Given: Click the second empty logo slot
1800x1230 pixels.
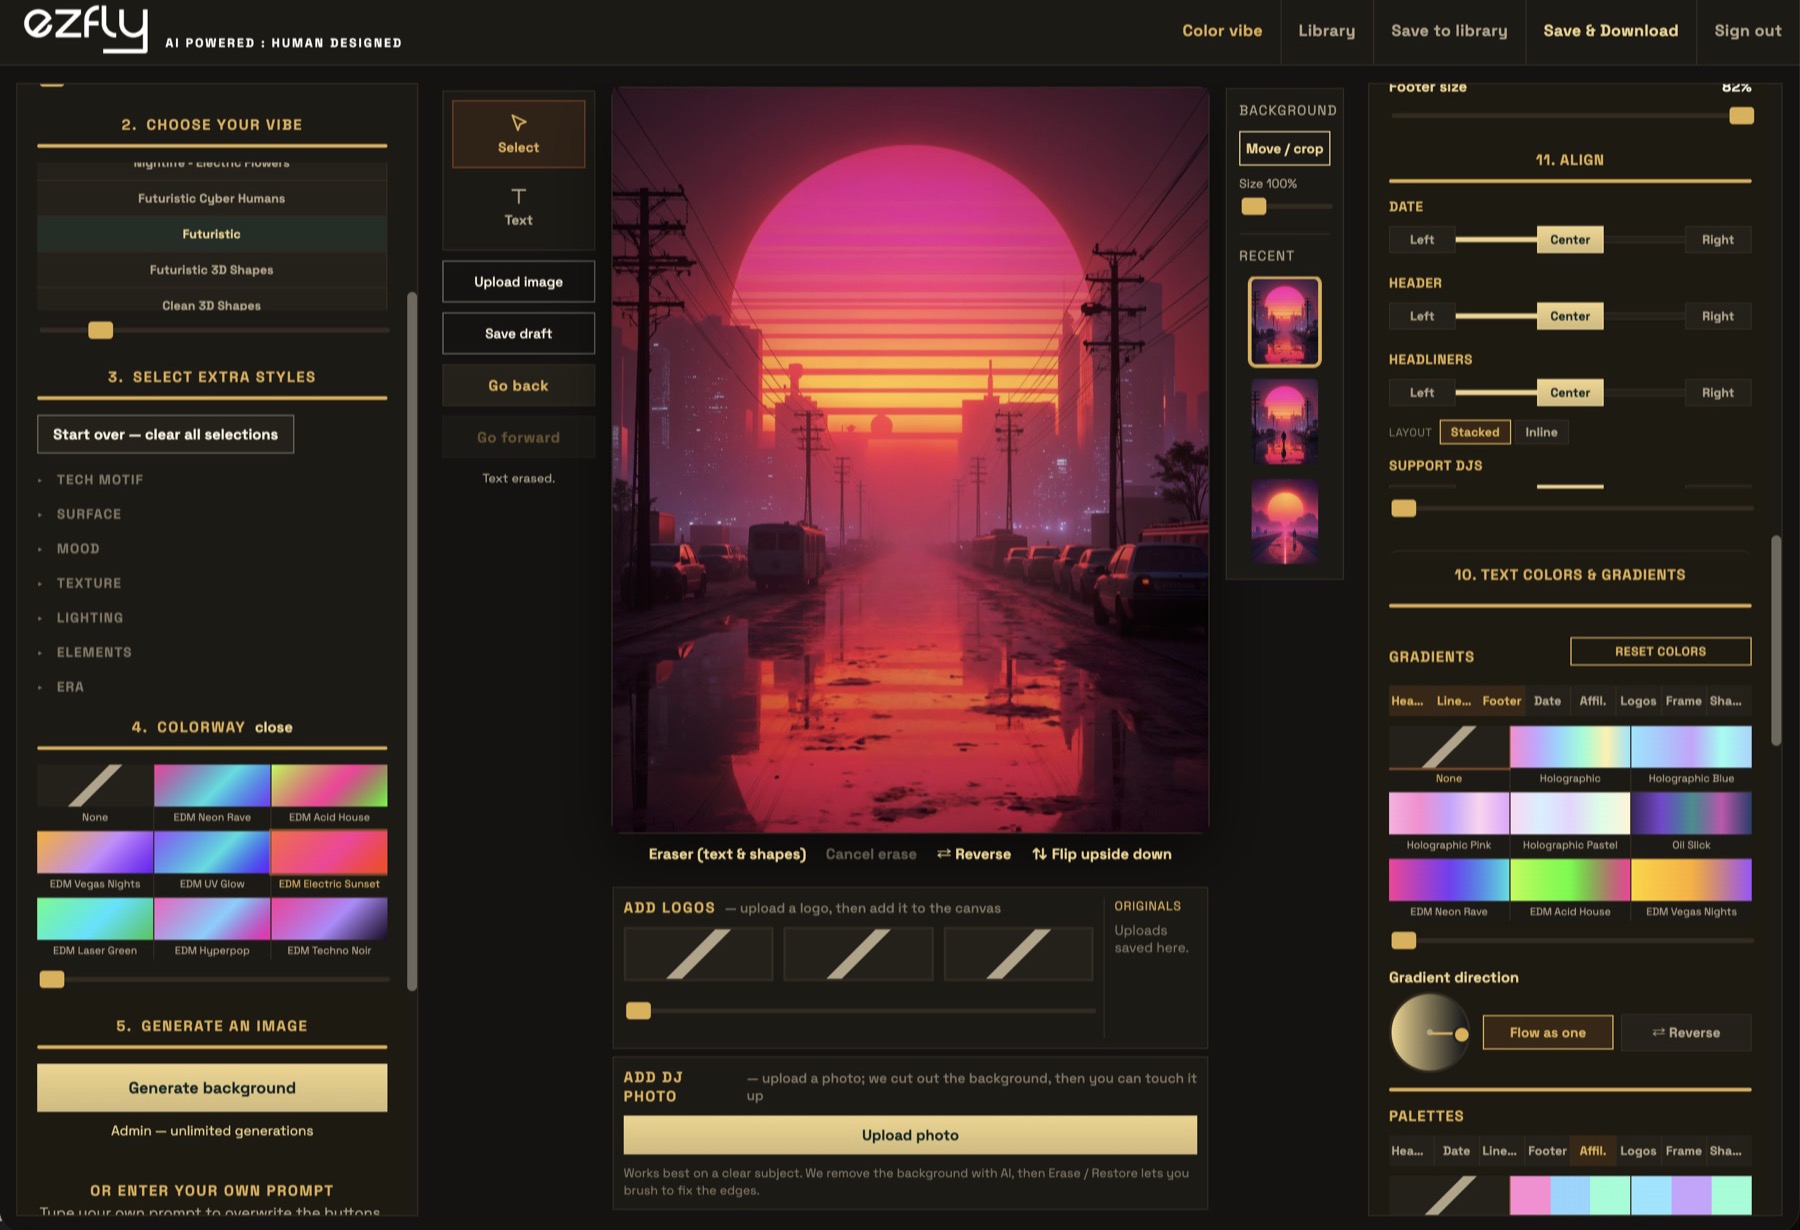Looking at the screenshot, I should coord(858,953).
